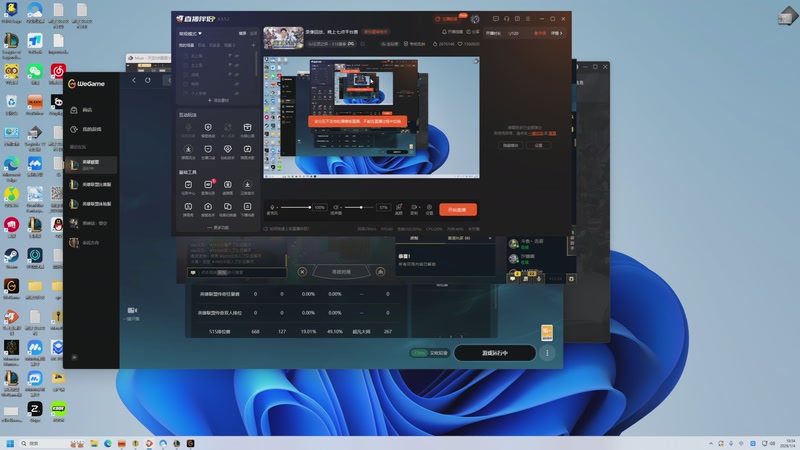Toggle visibility of the last source row

237,93
